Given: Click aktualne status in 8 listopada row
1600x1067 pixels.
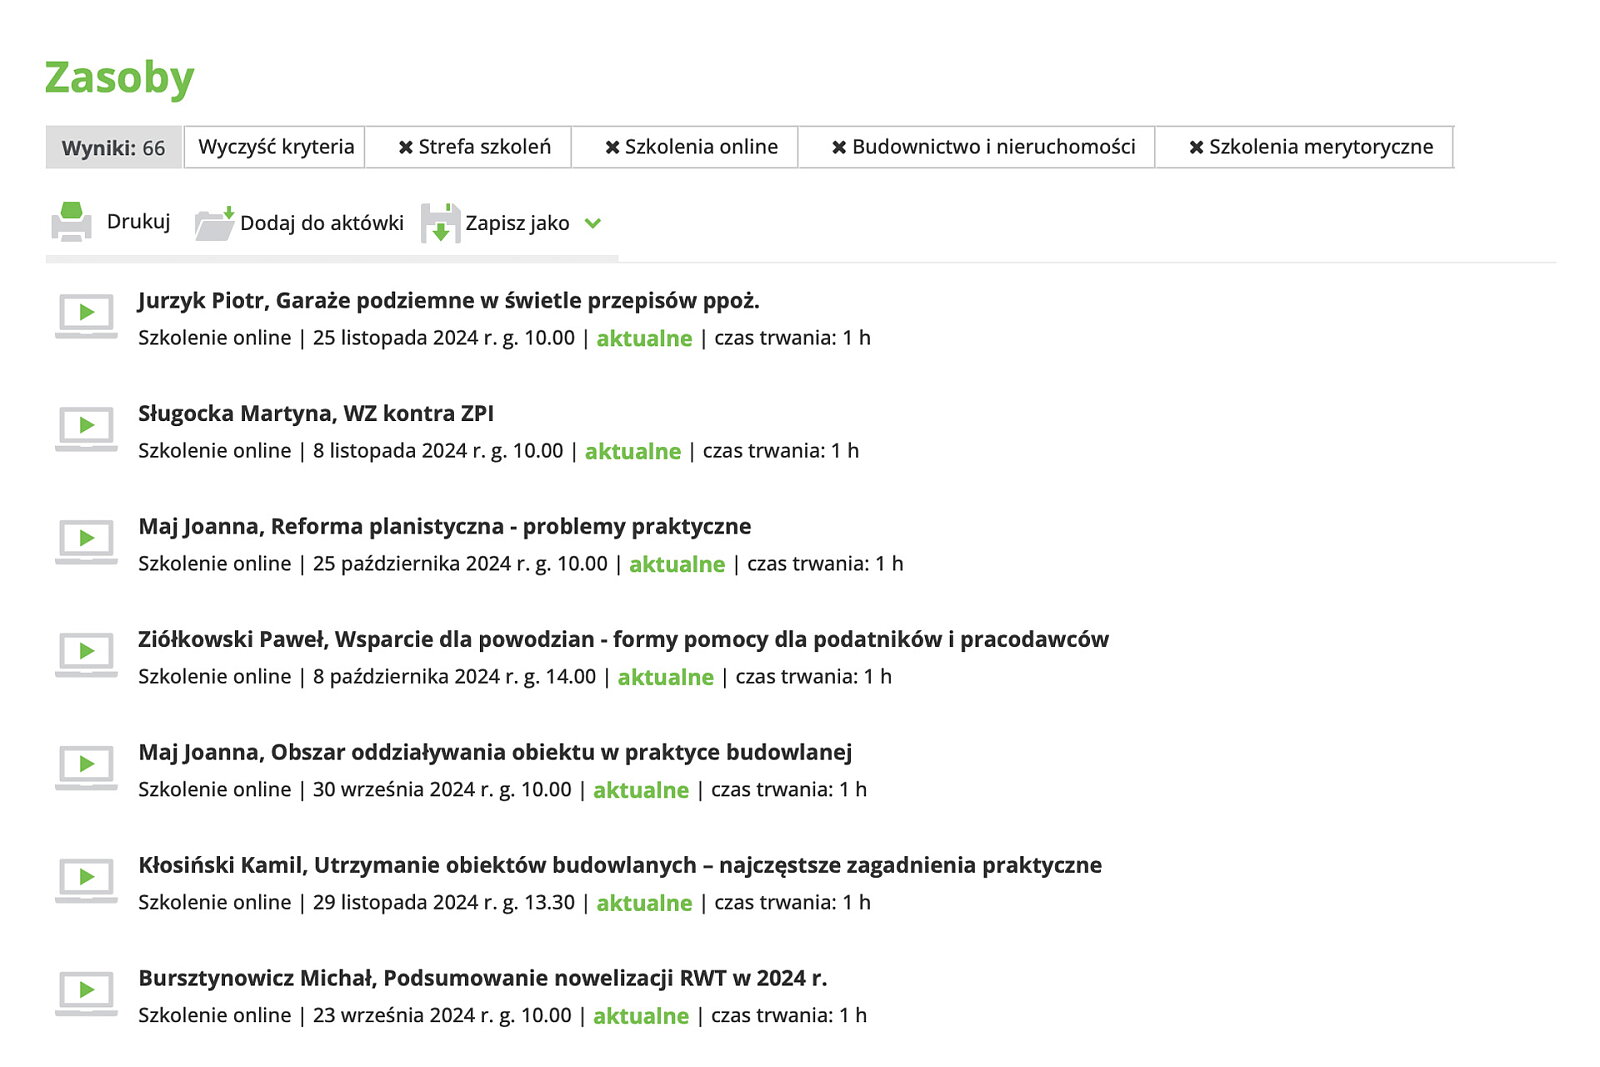Looking at the screenshot, I should (633, 452).
